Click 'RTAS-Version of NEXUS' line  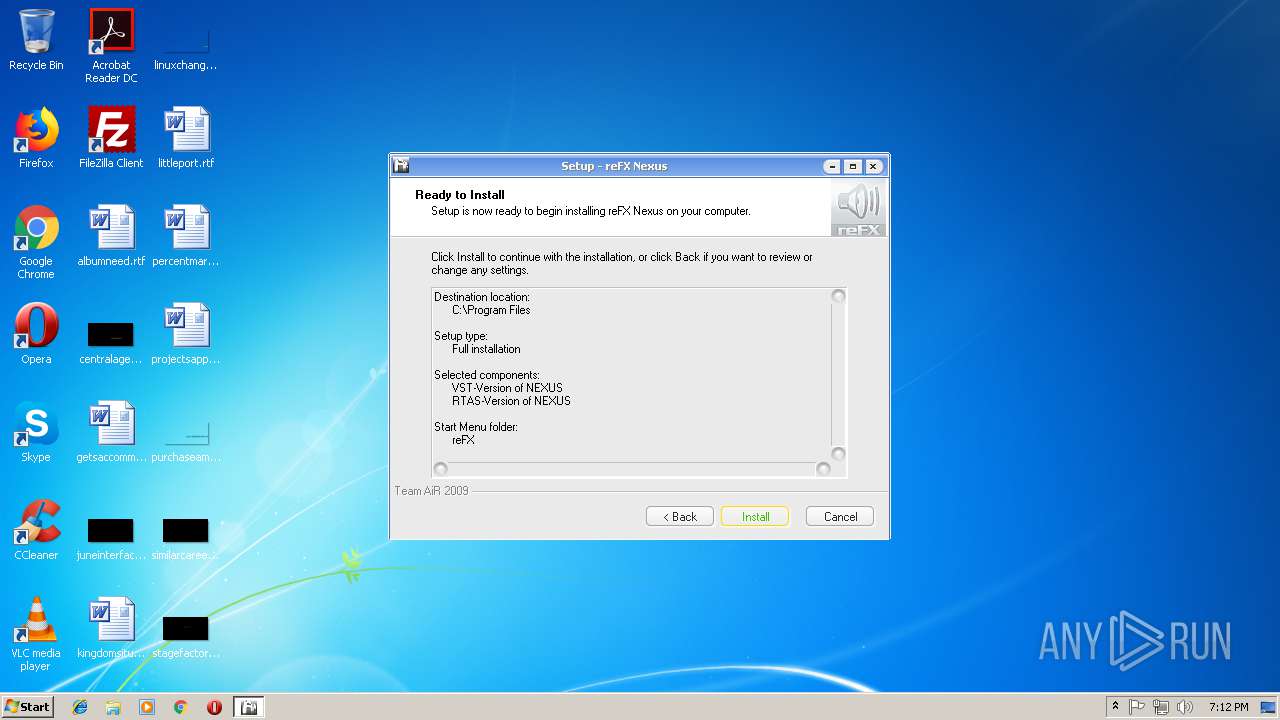click(x=511, y=401)
